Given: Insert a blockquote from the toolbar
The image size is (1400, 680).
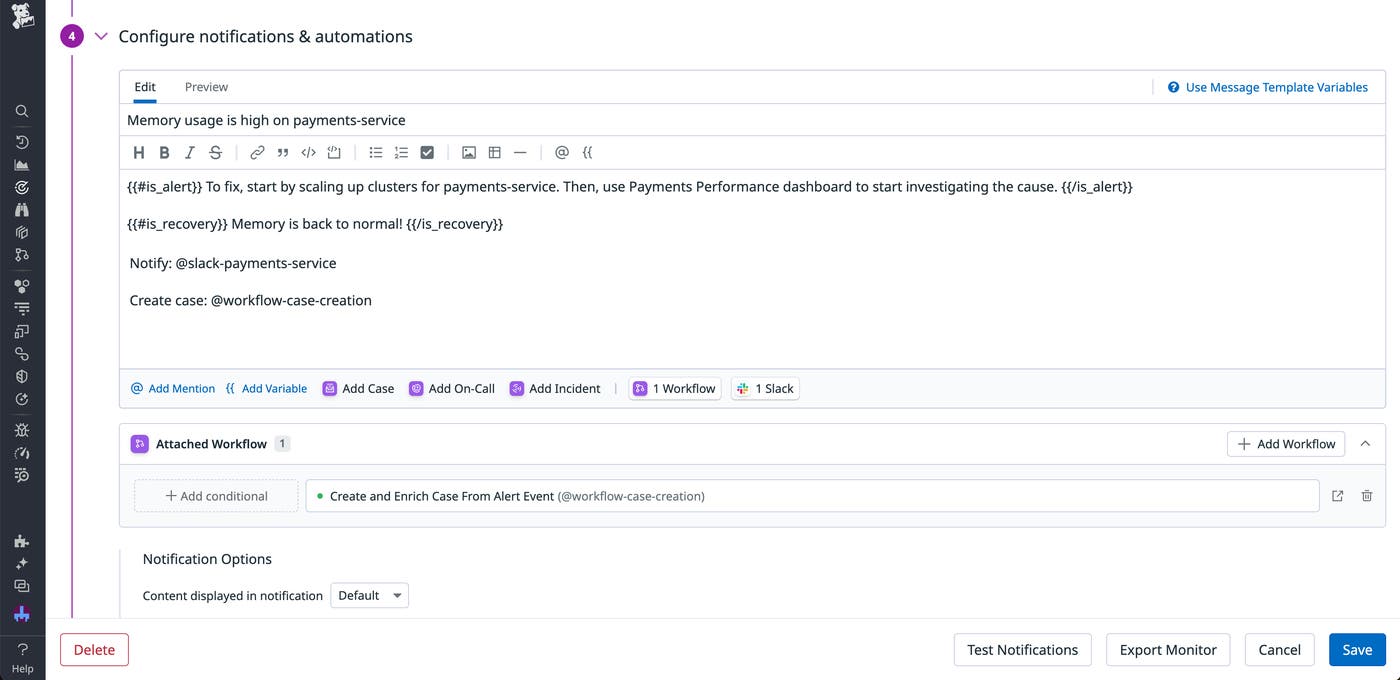Looking at the screenshot, I should (282, 152).
